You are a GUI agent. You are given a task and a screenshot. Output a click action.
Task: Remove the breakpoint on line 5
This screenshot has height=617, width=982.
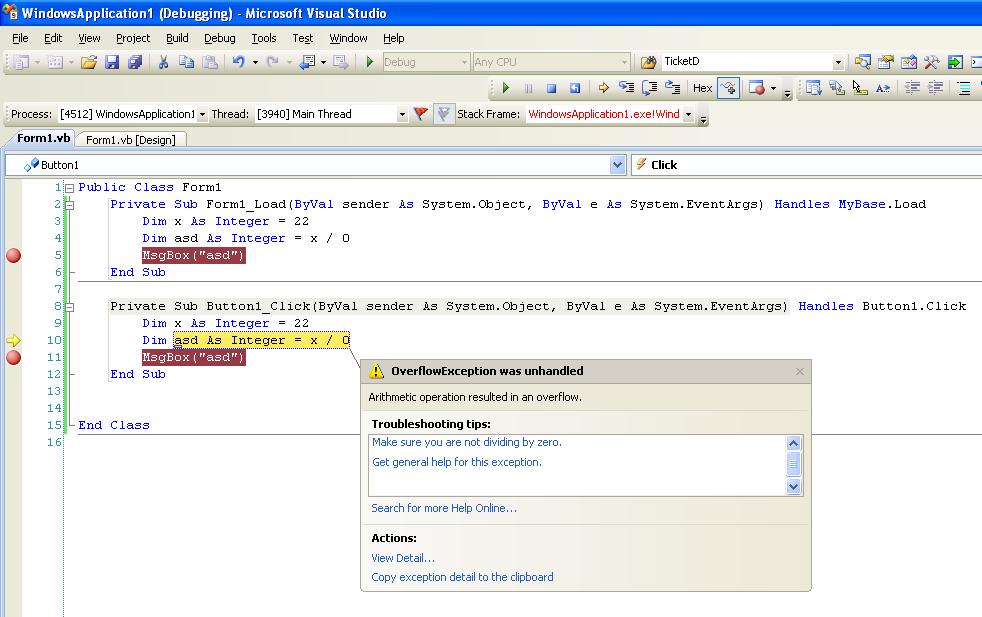13,256
